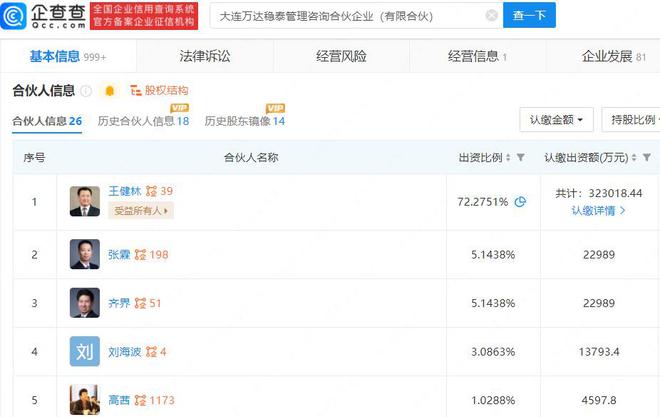The height and width of the screenshot is (417, 660).
Task: Click the relation icon next to 刘海波
Action: tap(151, 352)
